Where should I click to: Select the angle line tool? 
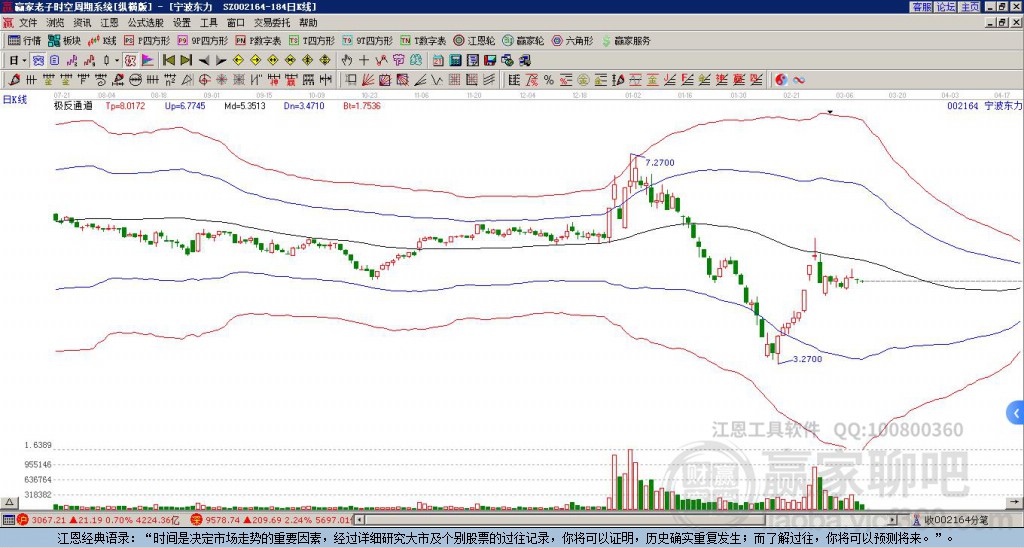click(420, 80)
